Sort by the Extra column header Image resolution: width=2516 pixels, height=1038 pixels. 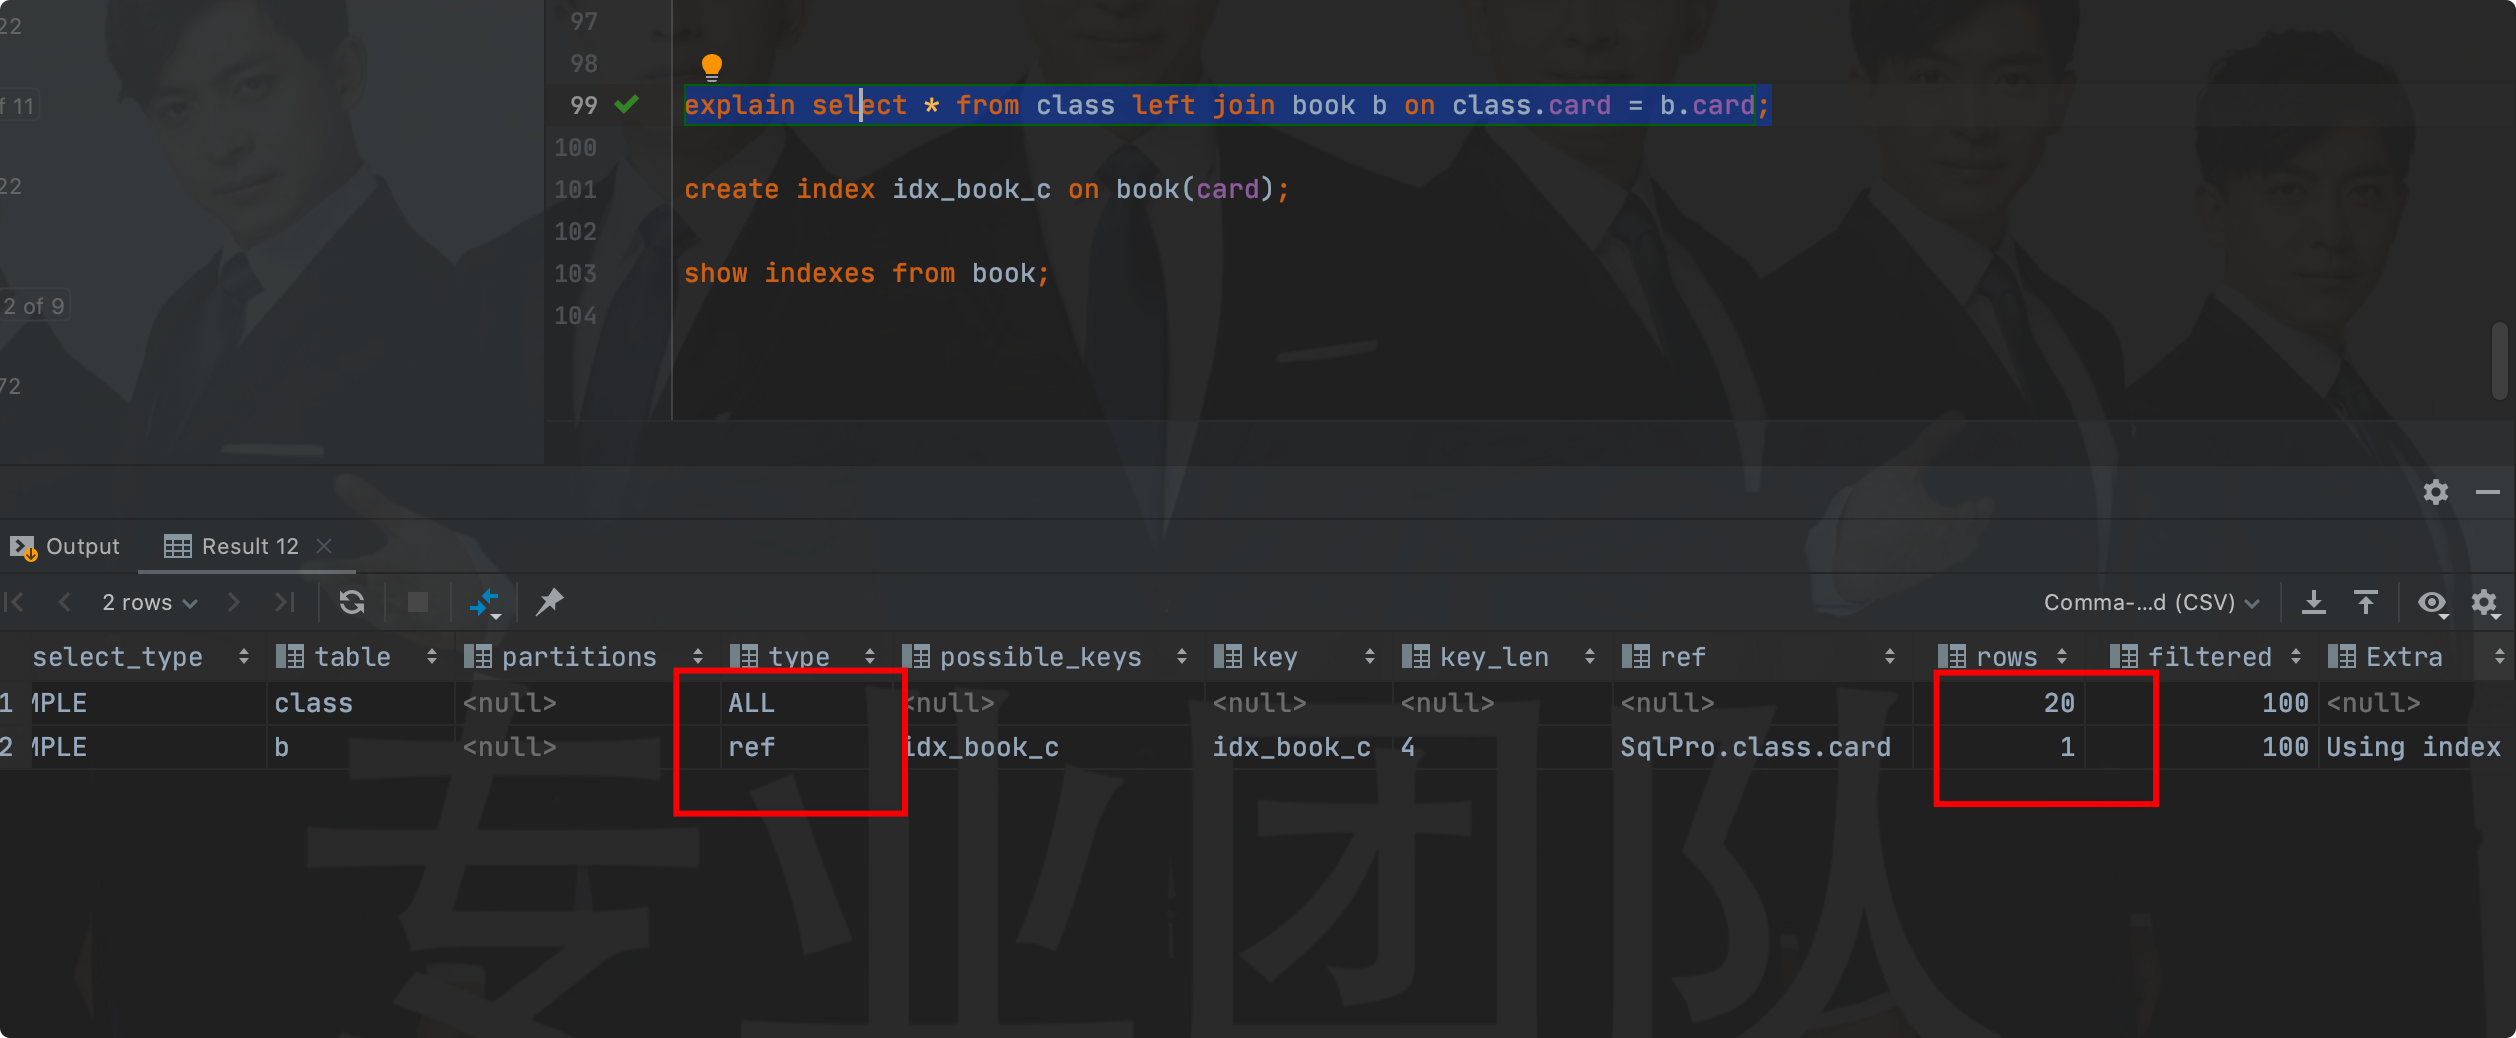click(2417, 657)
